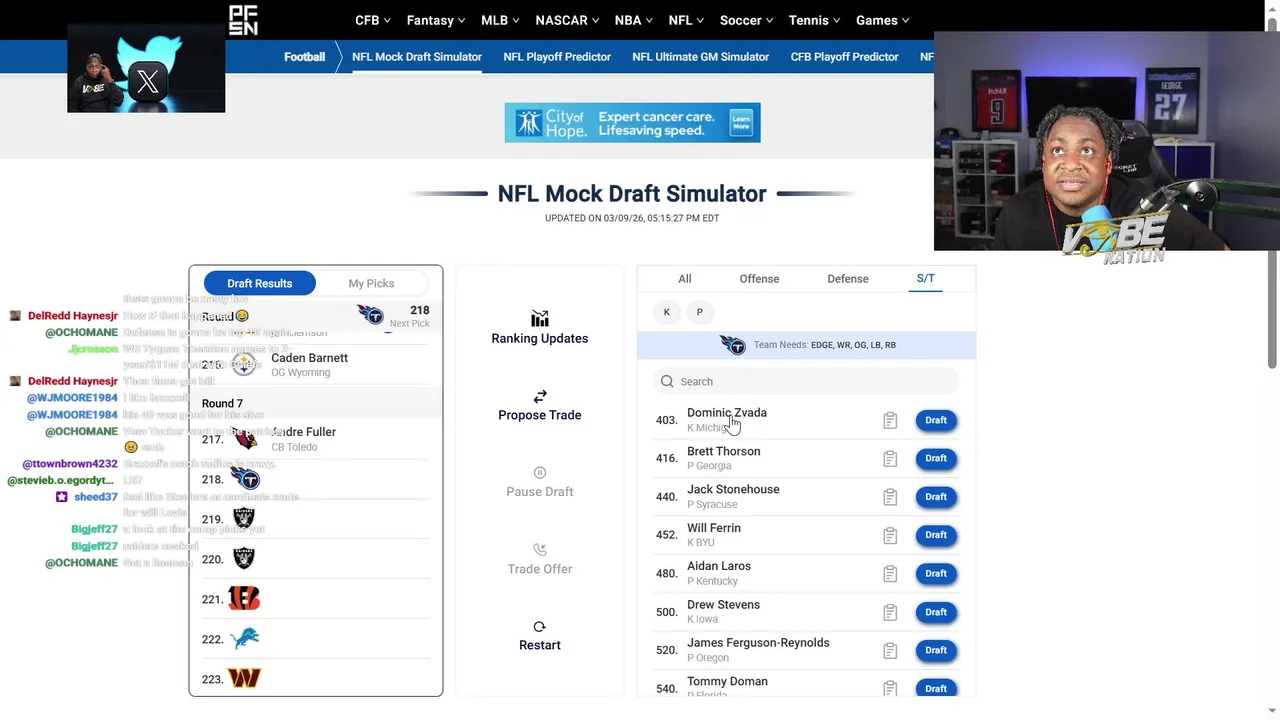Expand the MLB menu
Screen dimensions: 1280x720
coord(501,20)
